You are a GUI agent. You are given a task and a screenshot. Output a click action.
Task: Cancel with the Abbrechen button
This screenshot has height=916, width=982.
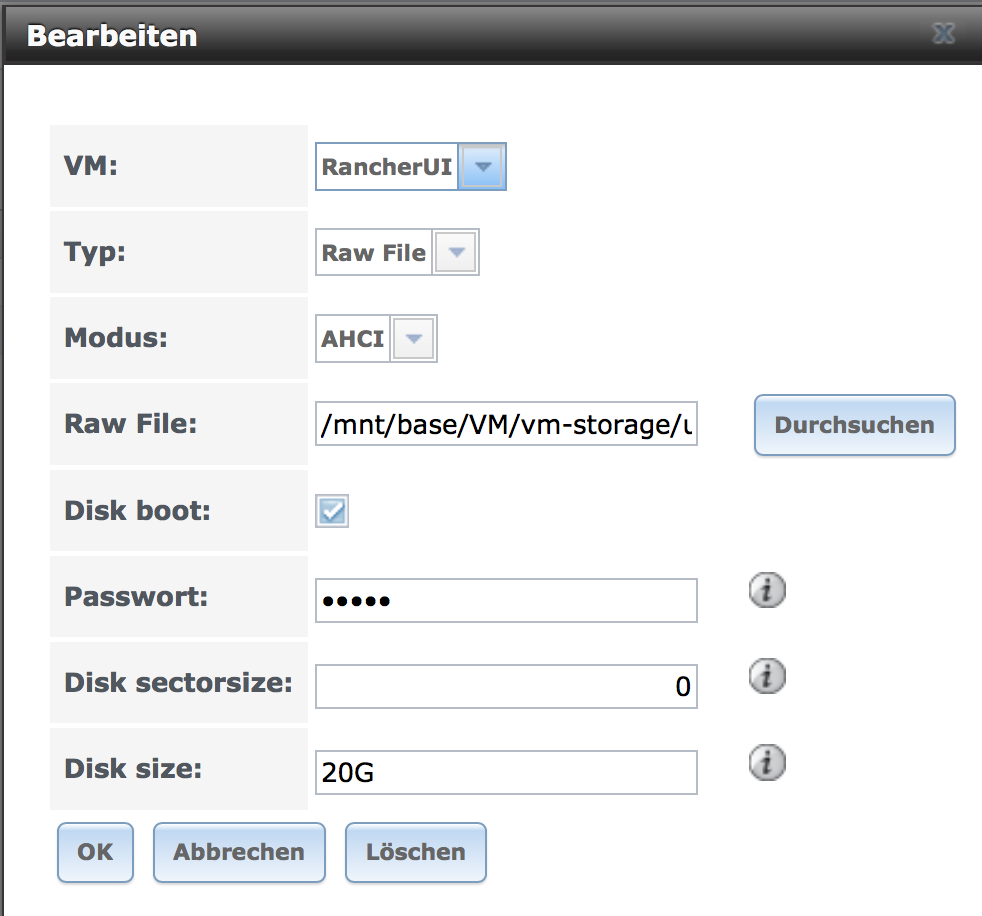[239, 852]
